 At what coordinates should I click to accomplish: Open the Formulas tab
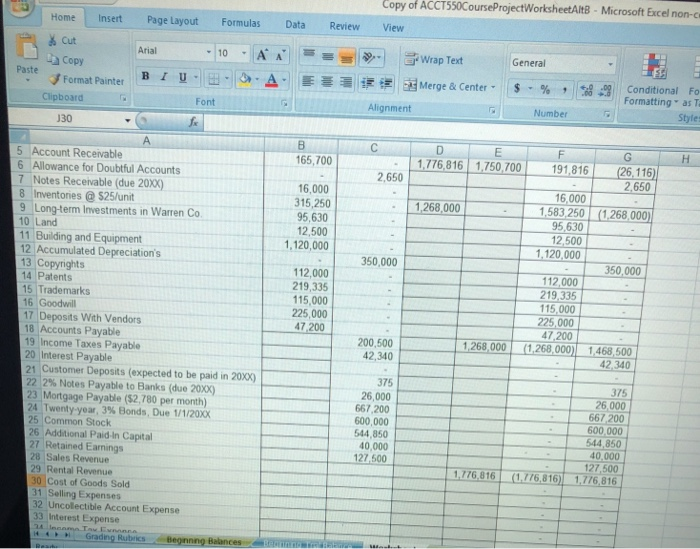click(x=241, y=23)
